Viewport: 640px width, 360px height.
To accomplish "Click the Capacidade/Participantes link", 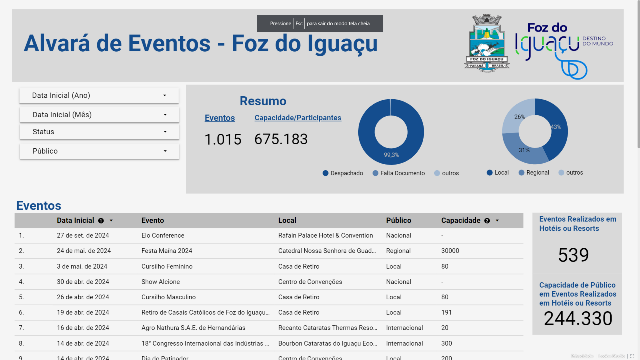I will click(298, 118).
